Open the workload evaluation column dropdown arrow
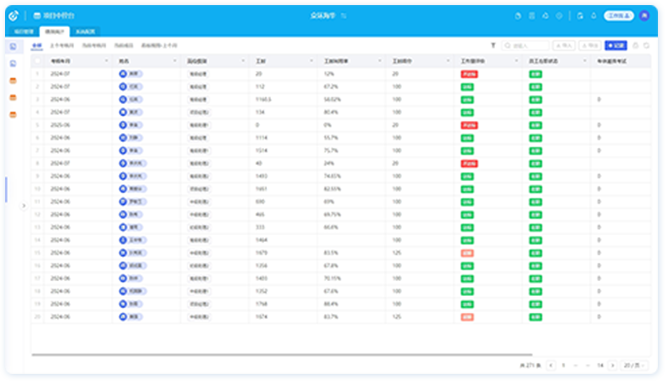 pos(516,61)
